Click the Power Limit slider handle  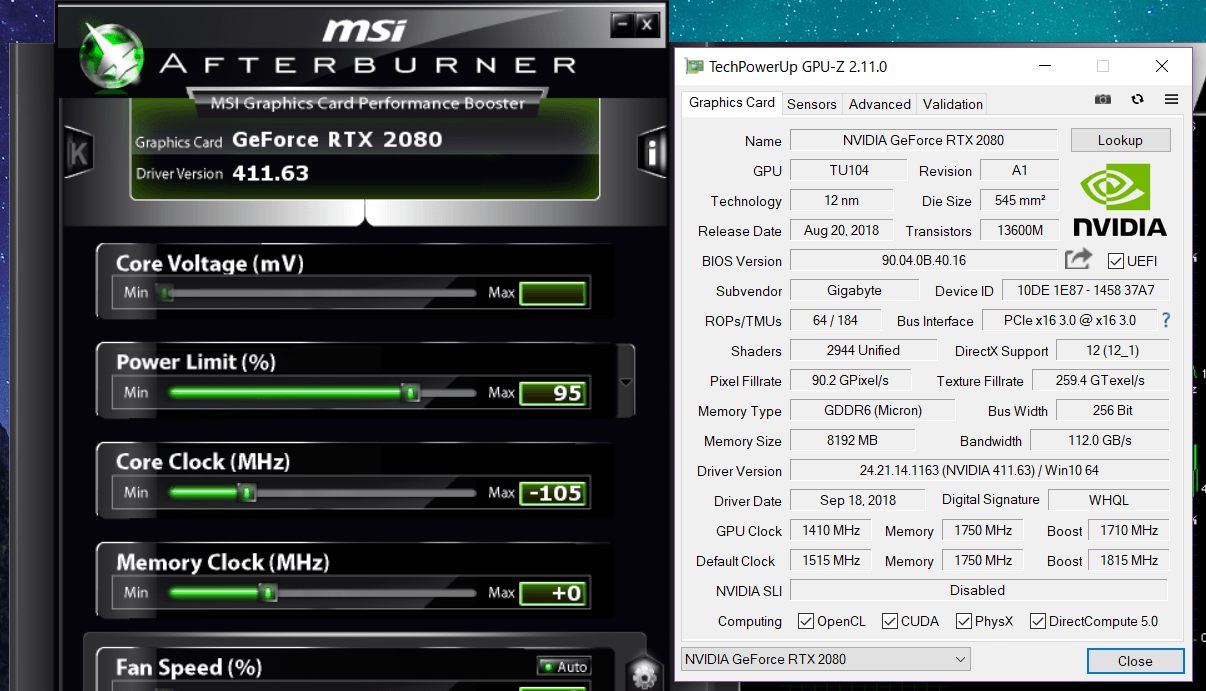coord(411,392)
